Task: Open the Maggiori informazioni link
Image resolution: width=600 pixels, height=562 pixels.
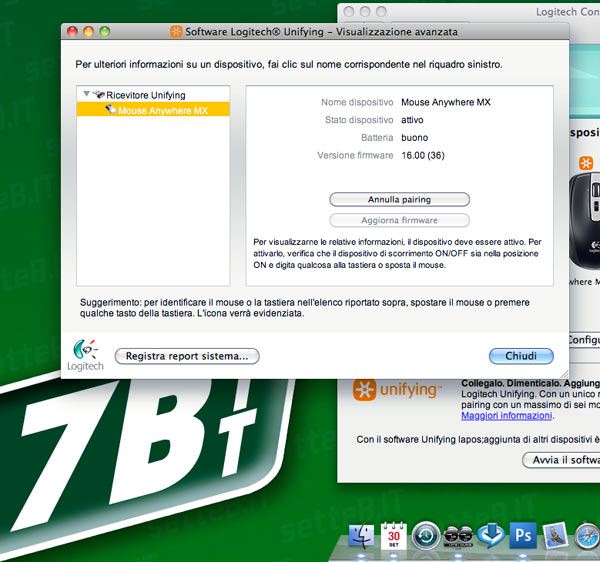Action: click(x=506, y=415)
